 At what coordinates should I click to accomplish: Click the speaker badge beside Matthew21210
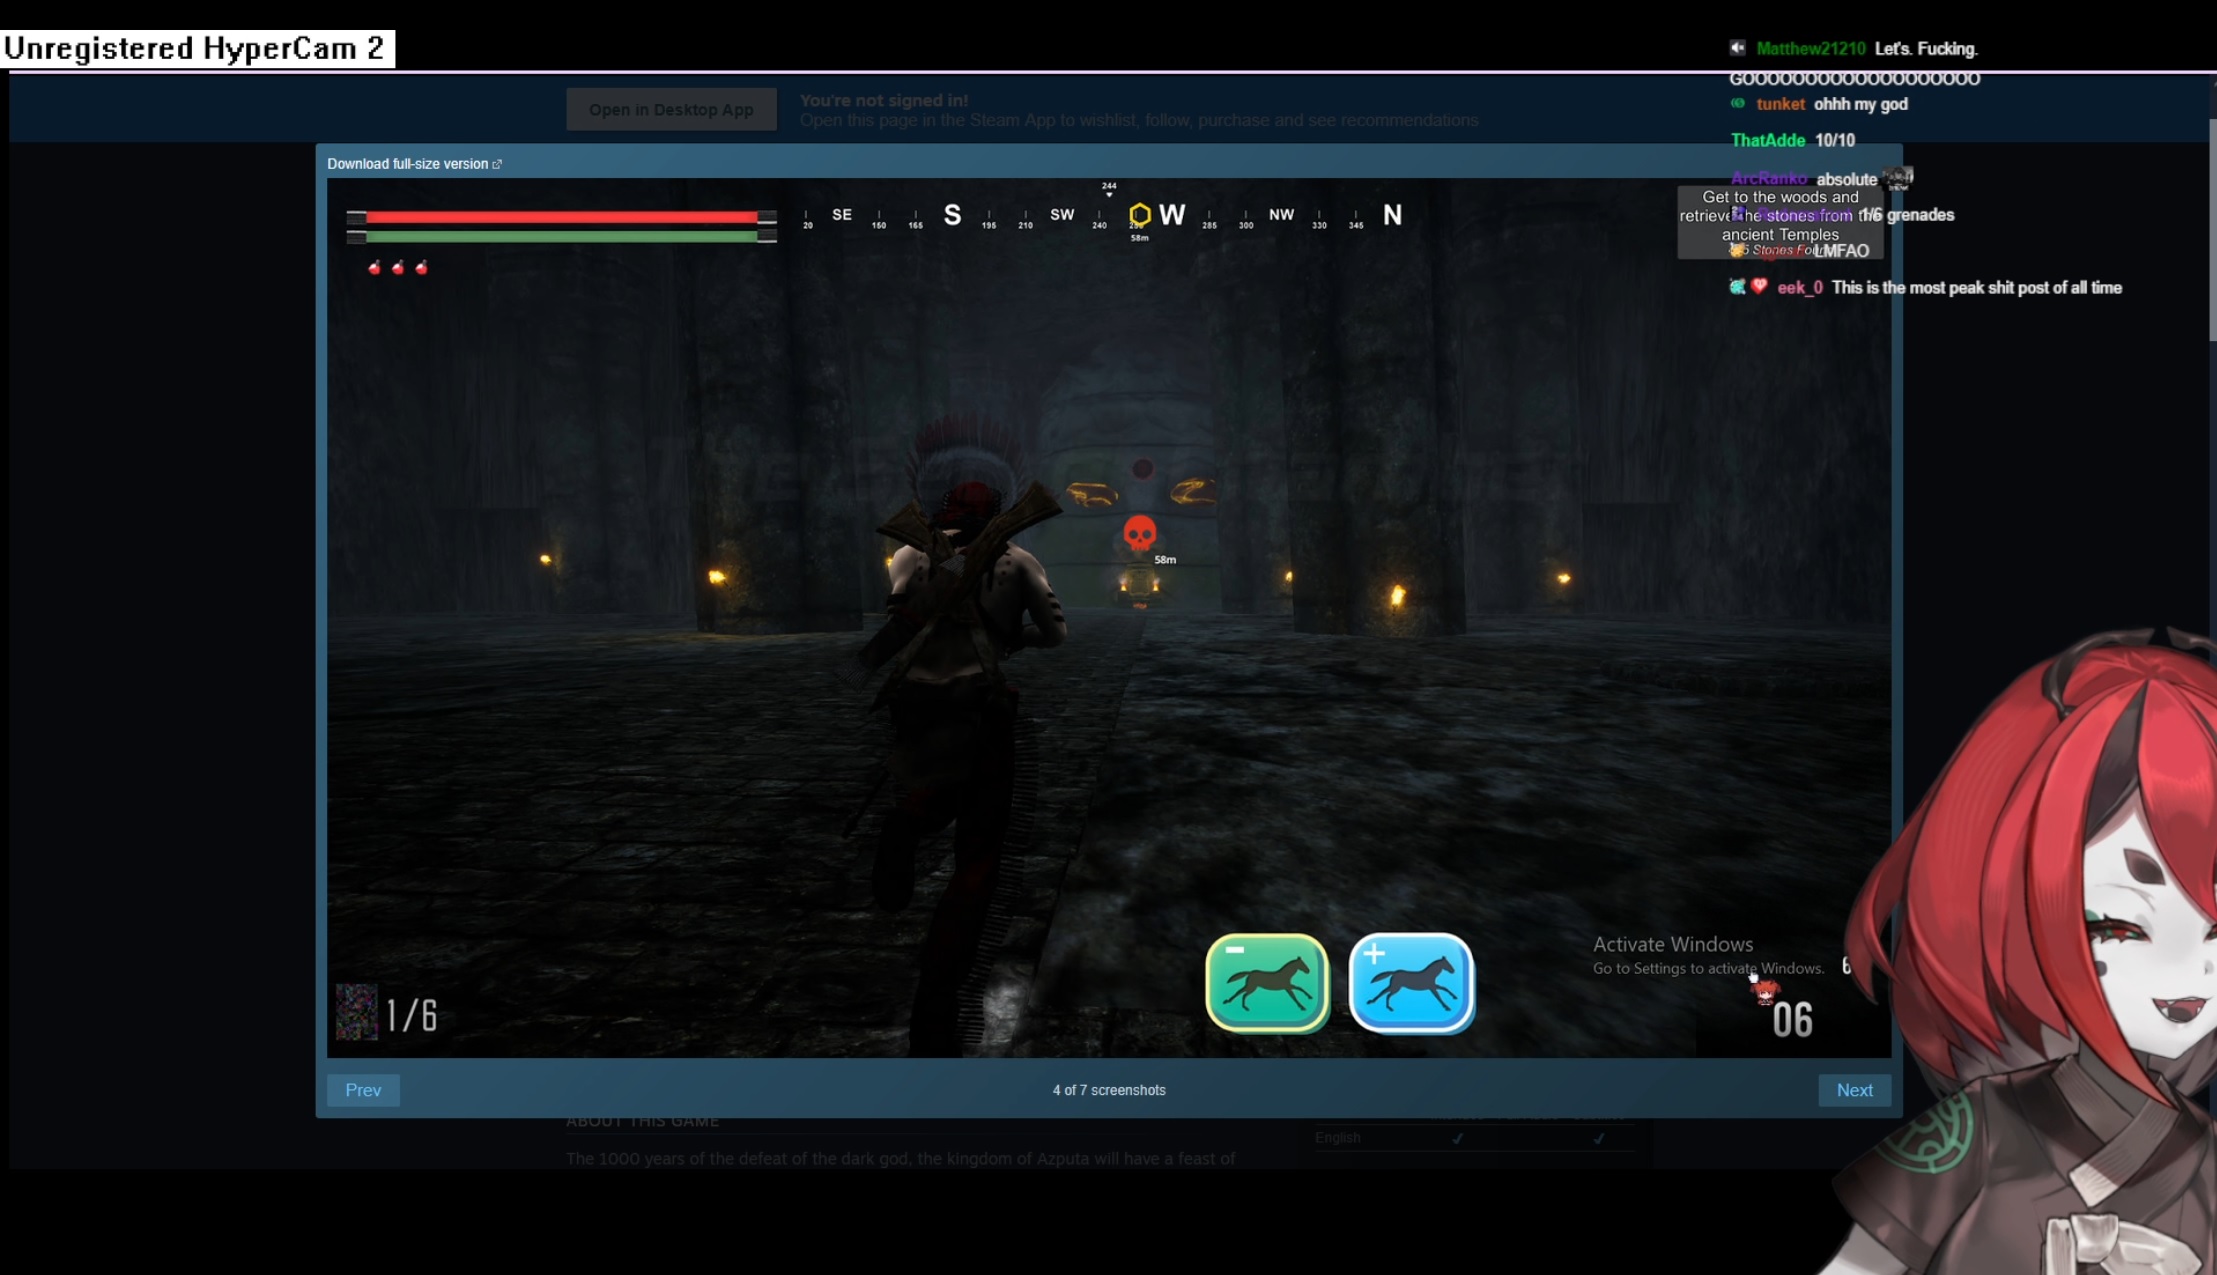(1738, 48)
